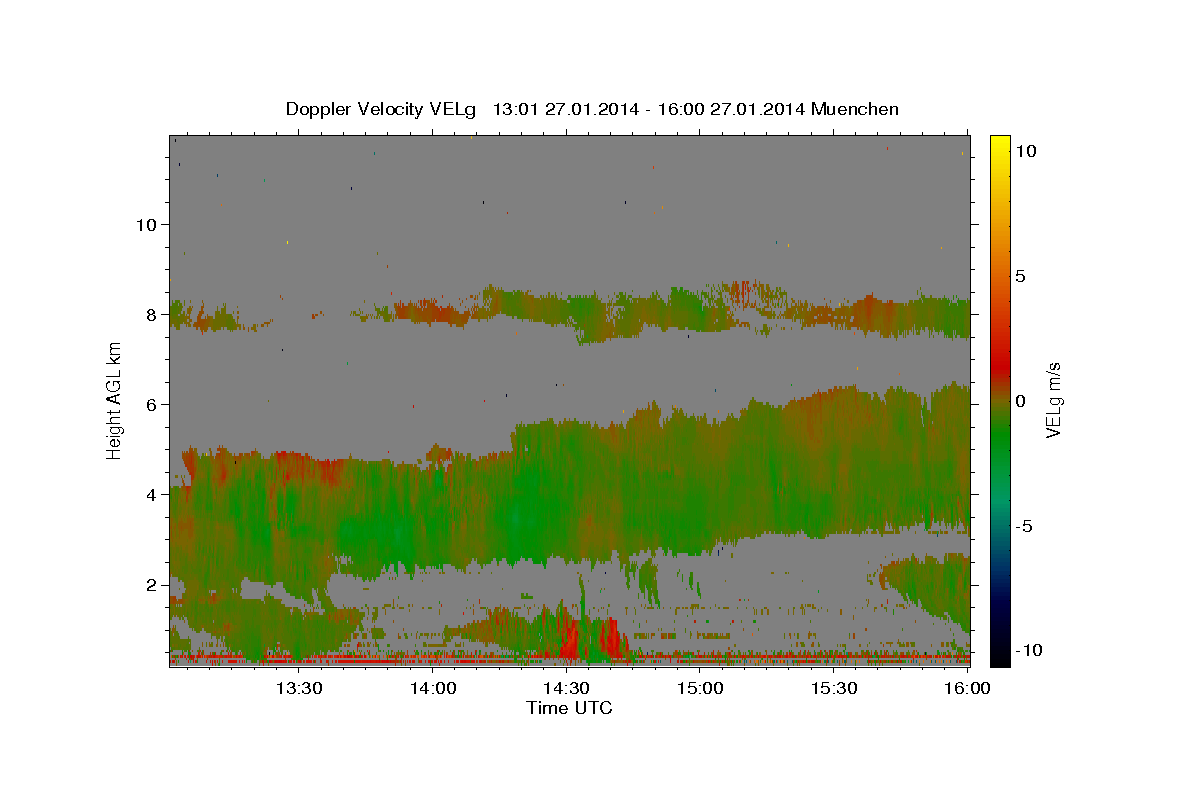This screenshot has height=800, width=1200.
Task: Click the colorbar value -5 label
Action: pos(1024,526)
